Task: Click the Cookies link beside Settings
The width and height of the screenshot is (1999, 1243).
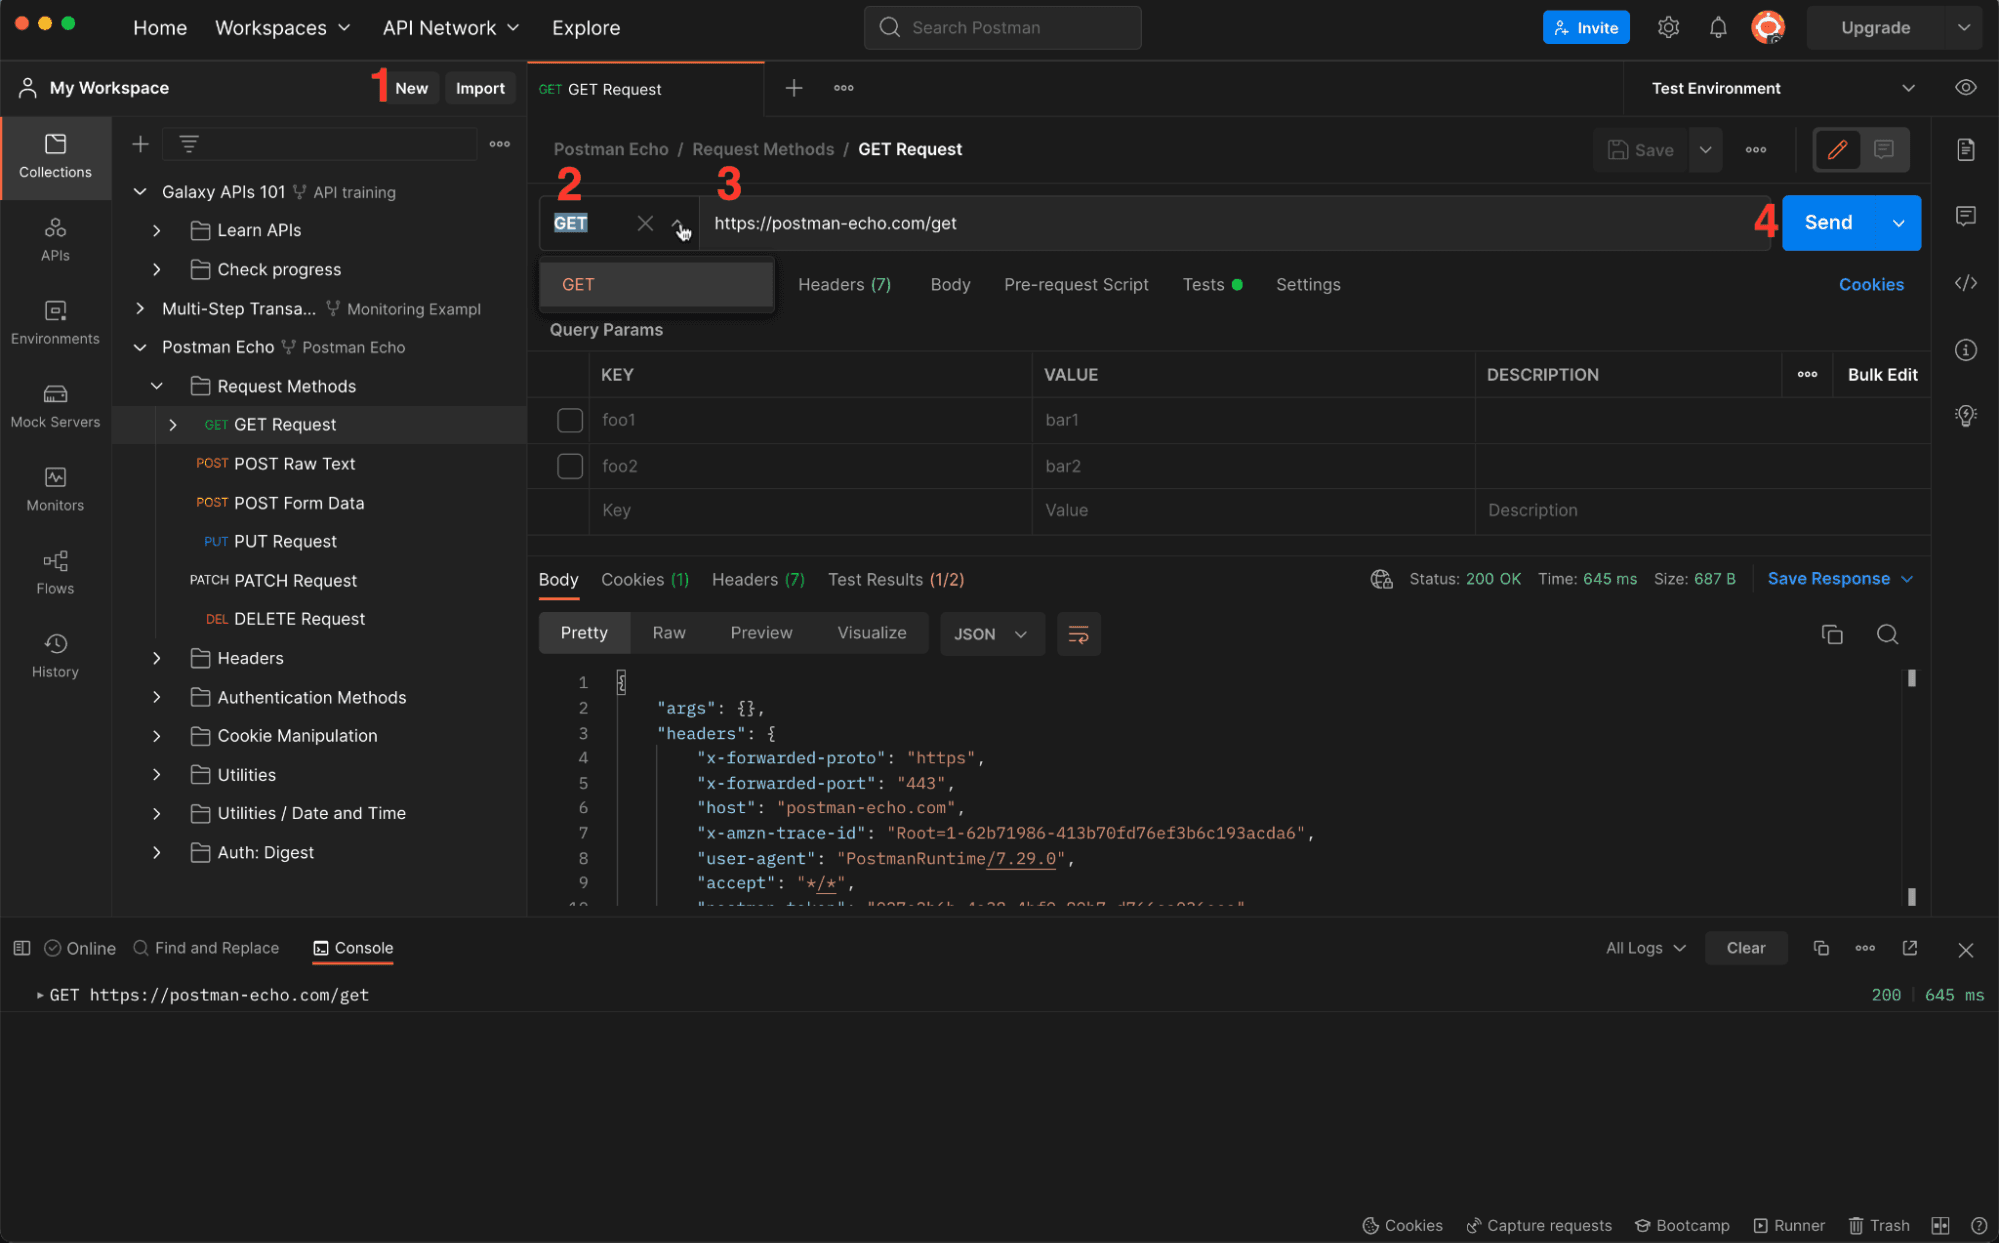Action: point(1870,285)
